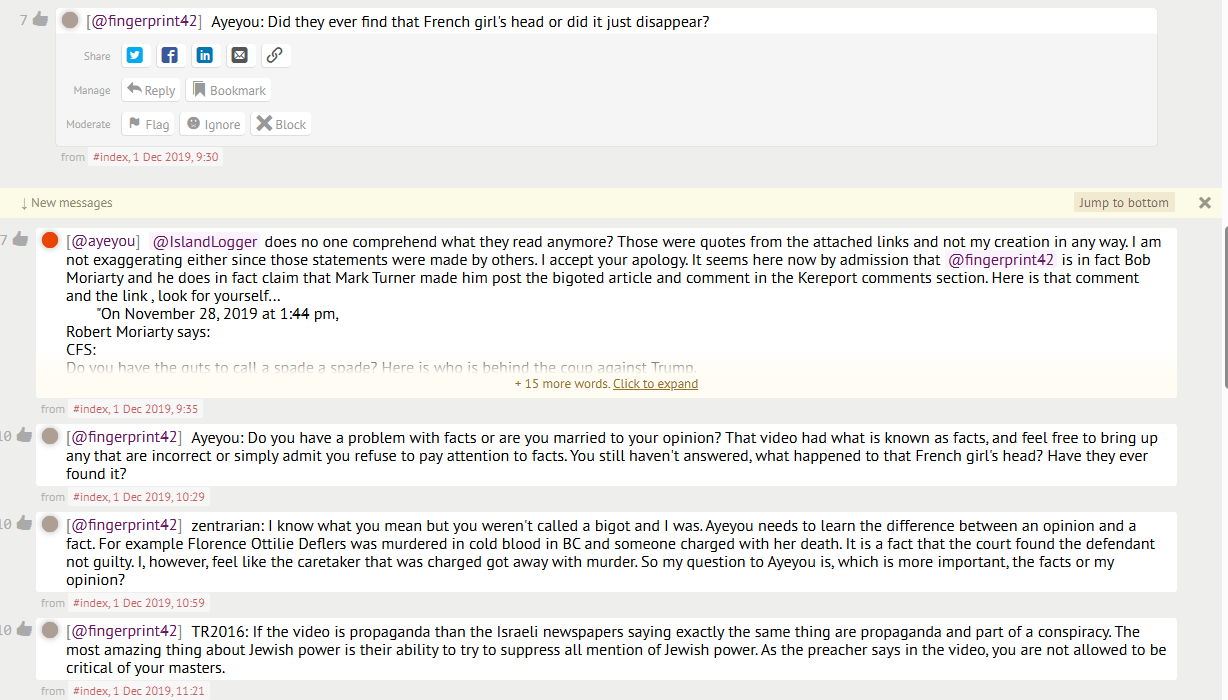Share the message on Facebook
Screen dimensions: 1228x700
[169, 56]
